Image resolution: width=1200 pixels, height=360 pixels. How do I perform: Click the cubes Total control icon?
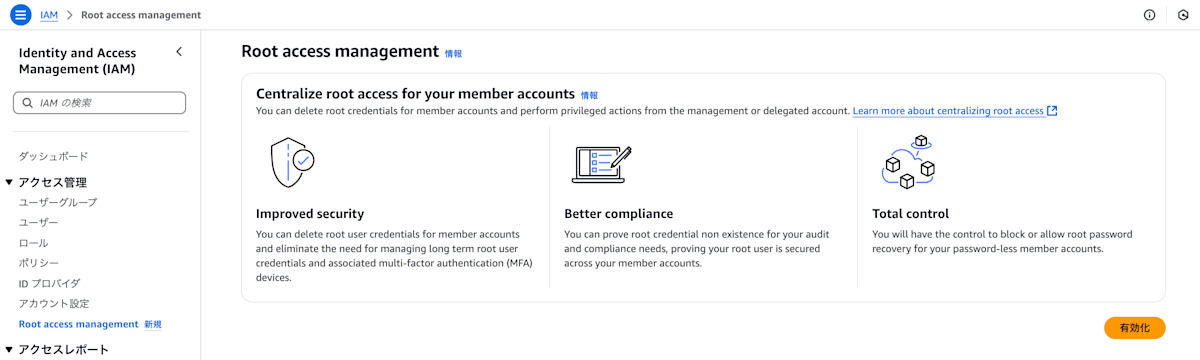pyautogui.click(x=907, y=162)
